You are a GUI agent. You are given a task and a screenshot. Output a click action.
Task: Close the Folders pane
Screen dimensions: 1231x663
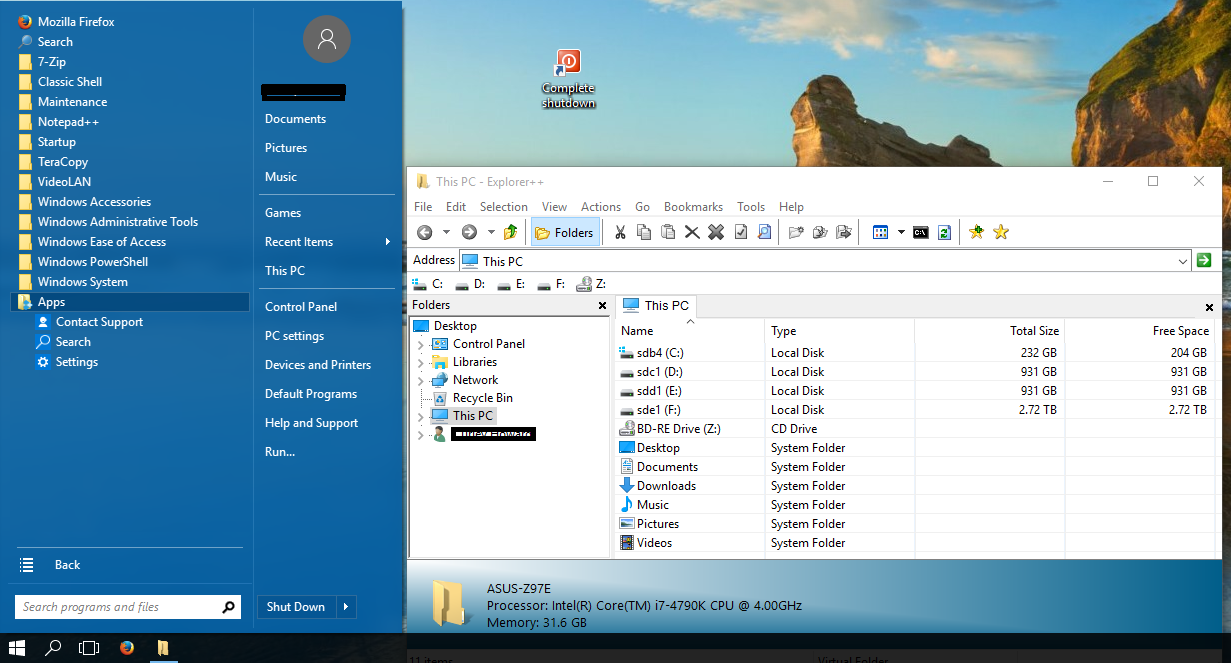[602, 306]
